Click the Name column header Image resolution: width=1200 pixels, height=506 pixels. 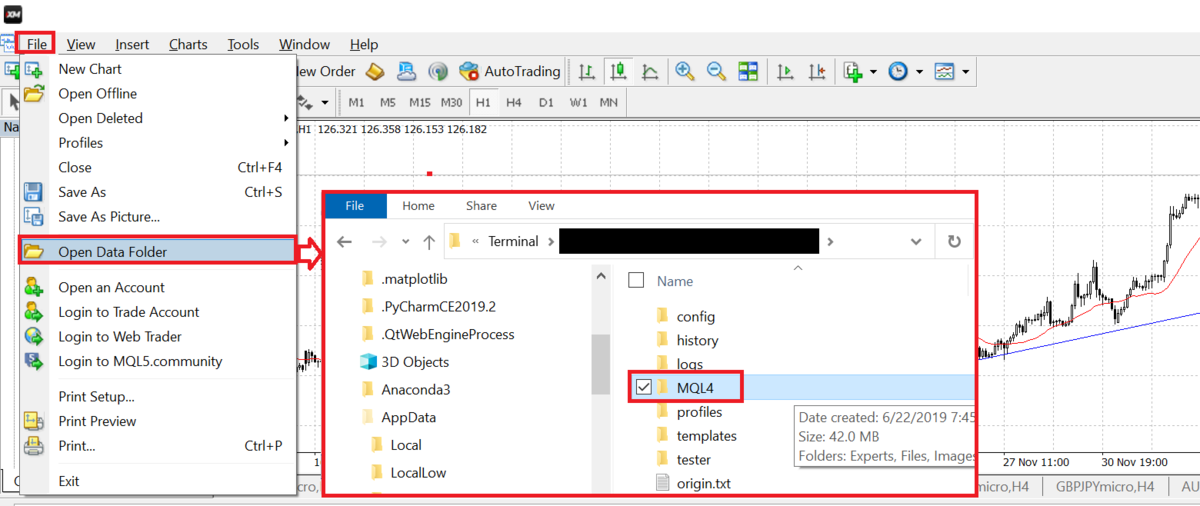tap(676, 281)
